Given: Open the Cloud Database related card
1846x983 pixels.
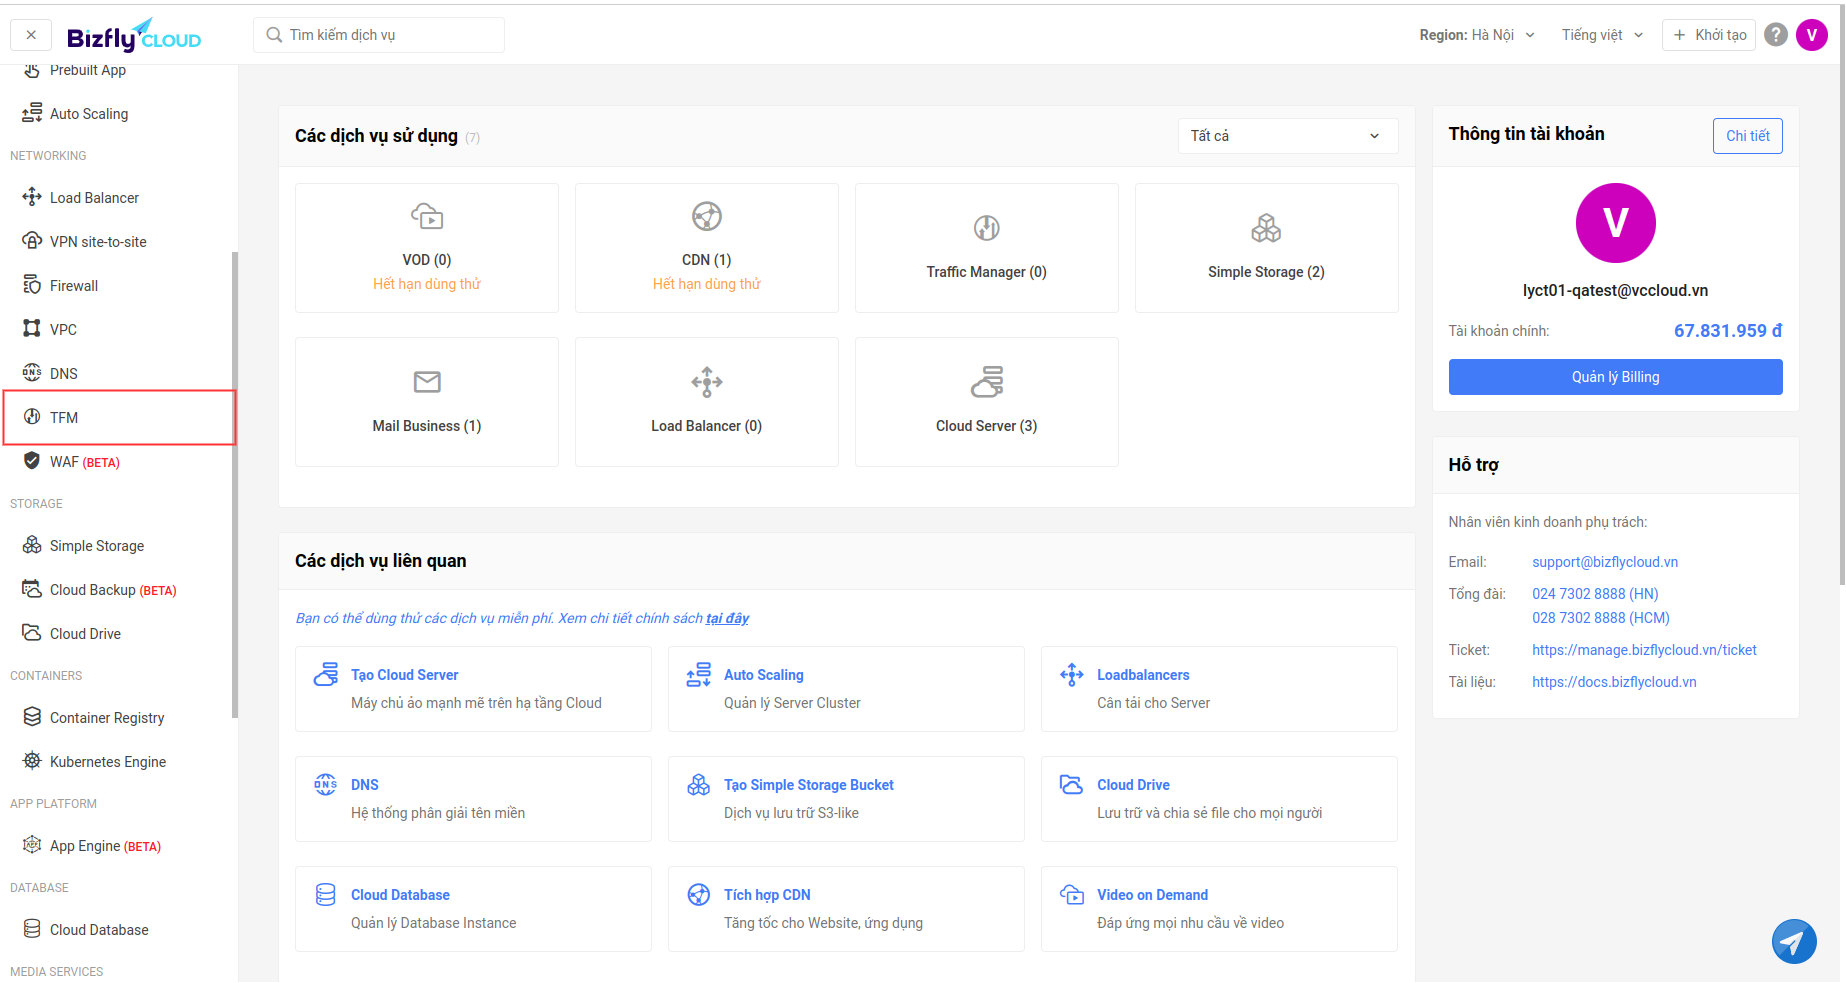Looking at the screenshot, I should (473, 909).
